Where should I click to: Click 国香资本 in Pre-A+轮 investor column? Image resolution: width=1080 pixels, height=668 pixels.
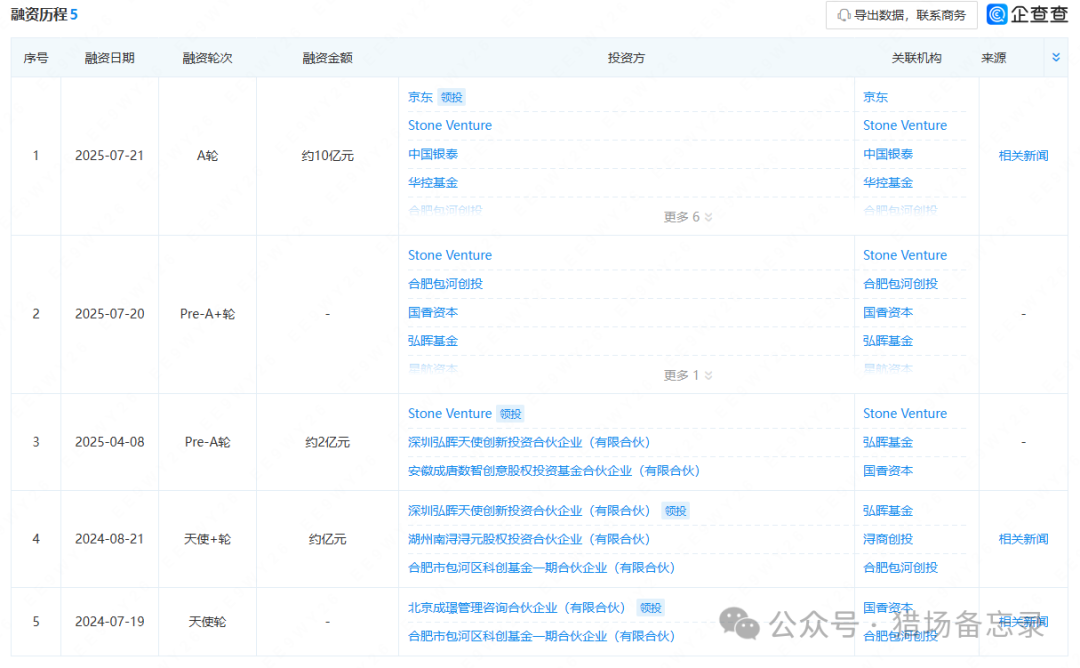(x=433, y=313)
